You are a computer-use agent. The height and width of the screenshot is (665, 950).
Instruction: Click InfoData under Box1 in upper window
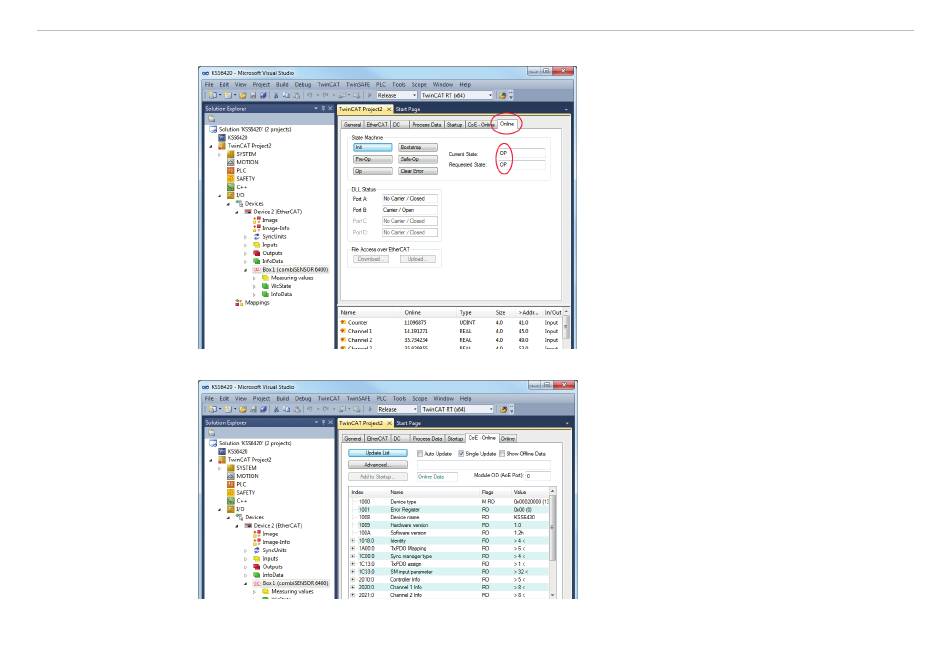click(x=281, y=294)
